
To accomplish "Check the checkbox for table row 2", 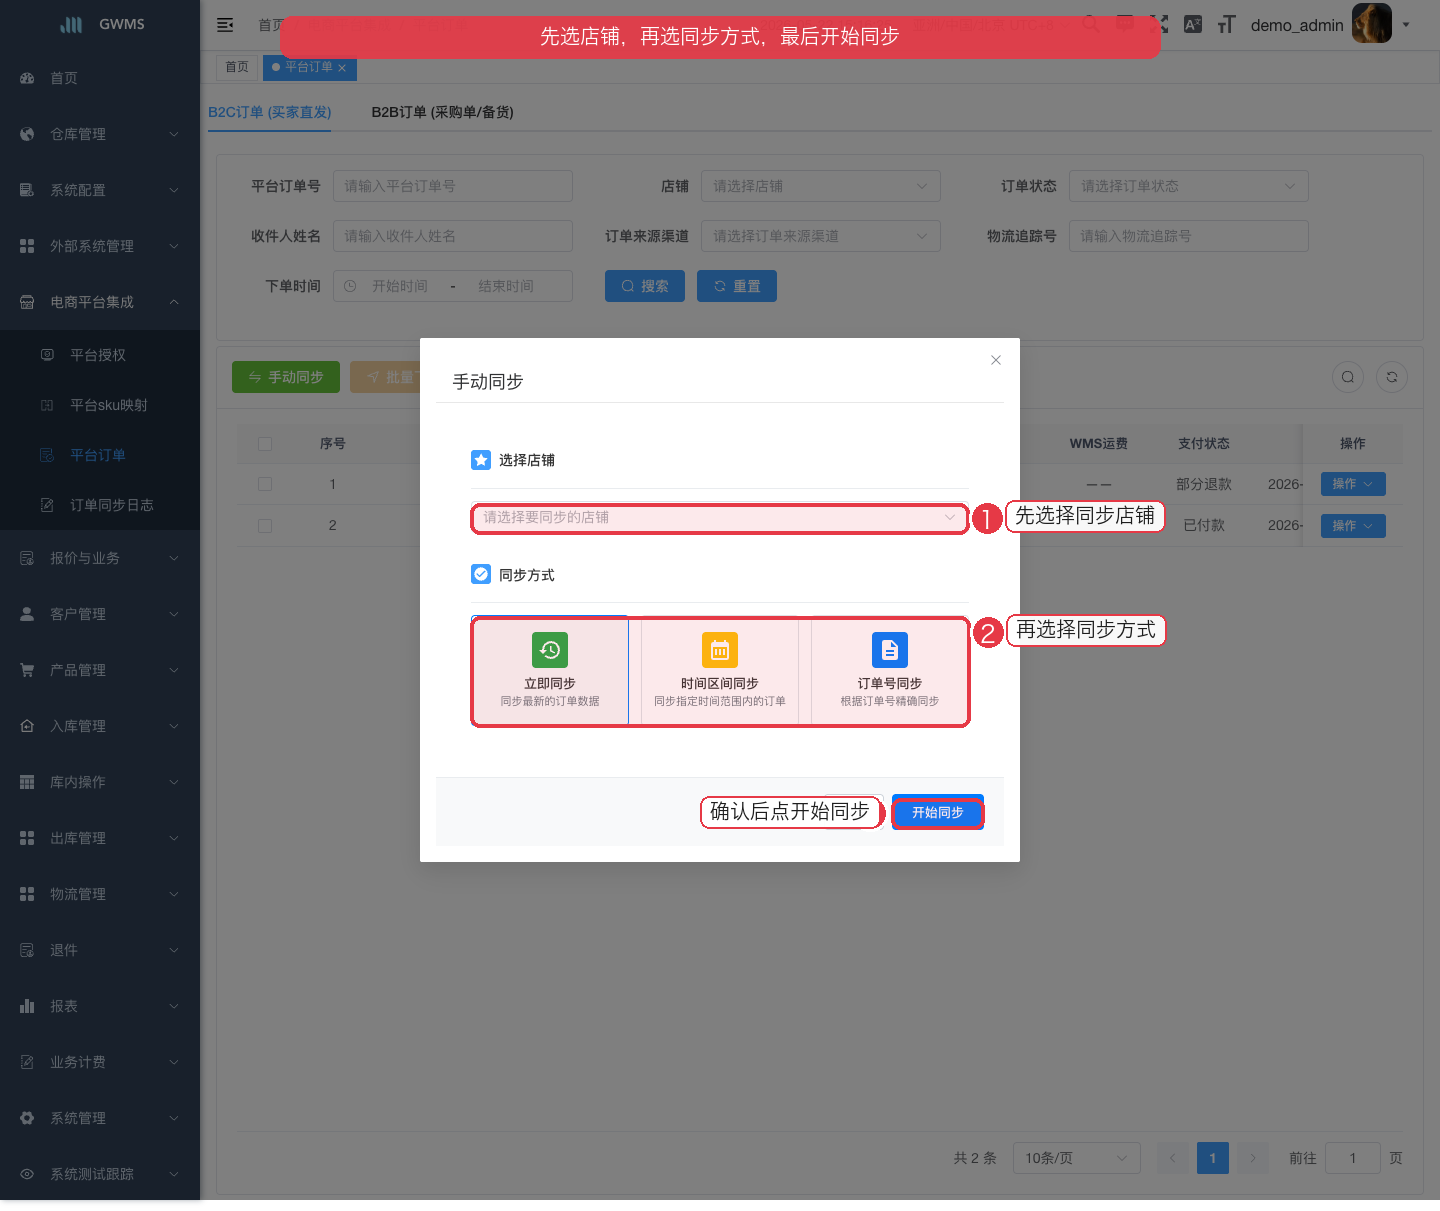I will pyautogui.click(x=265, y=526).
